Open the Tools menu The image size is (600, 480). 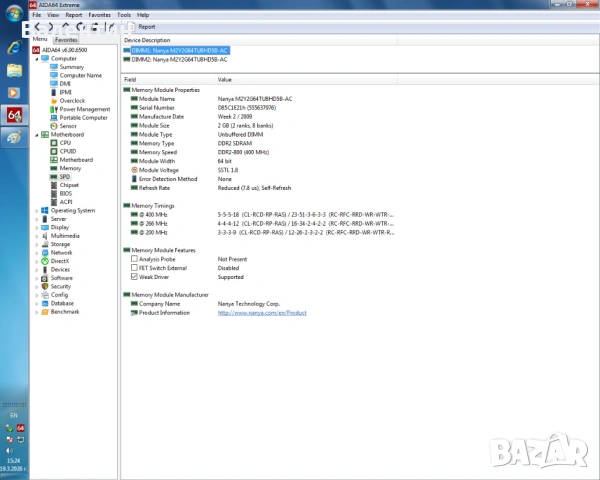pyautogui.click(x=124, y=15)
